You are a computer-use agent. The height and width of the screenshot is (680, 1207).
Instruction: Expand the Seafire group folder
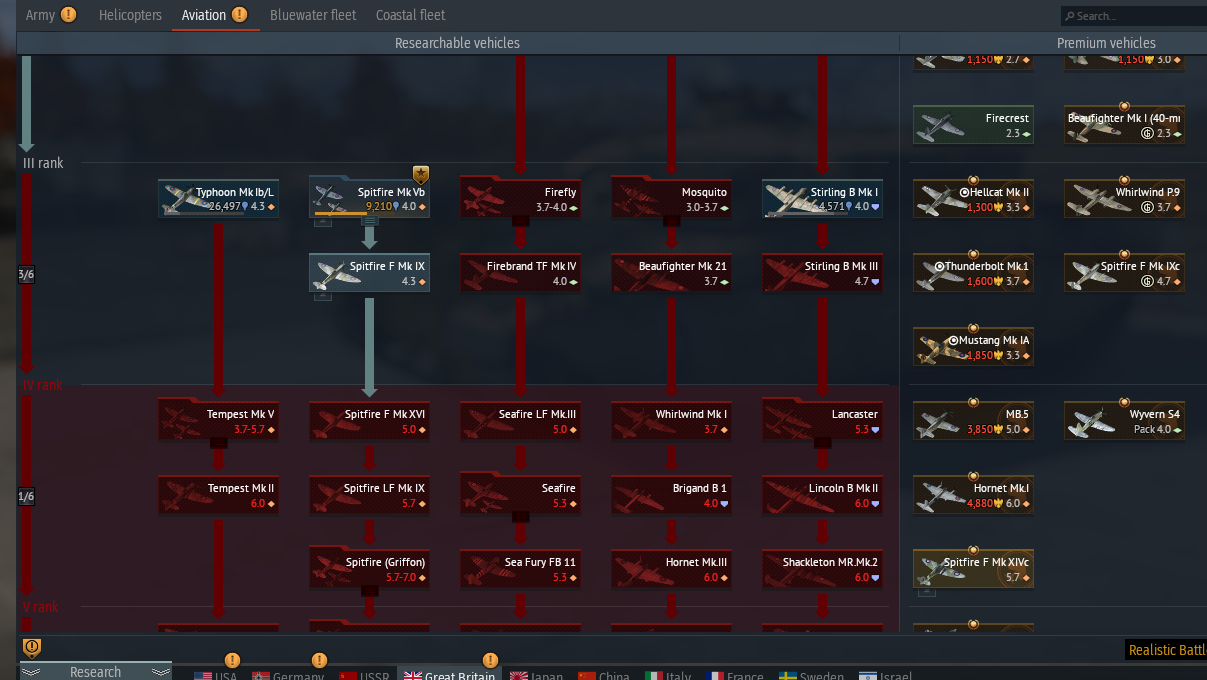click(520, 517)
